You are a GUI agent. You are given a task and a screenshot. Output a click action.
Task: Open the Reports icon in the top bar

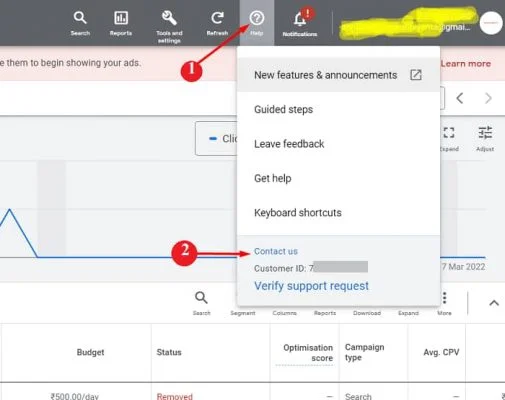[x=121, y=18]
